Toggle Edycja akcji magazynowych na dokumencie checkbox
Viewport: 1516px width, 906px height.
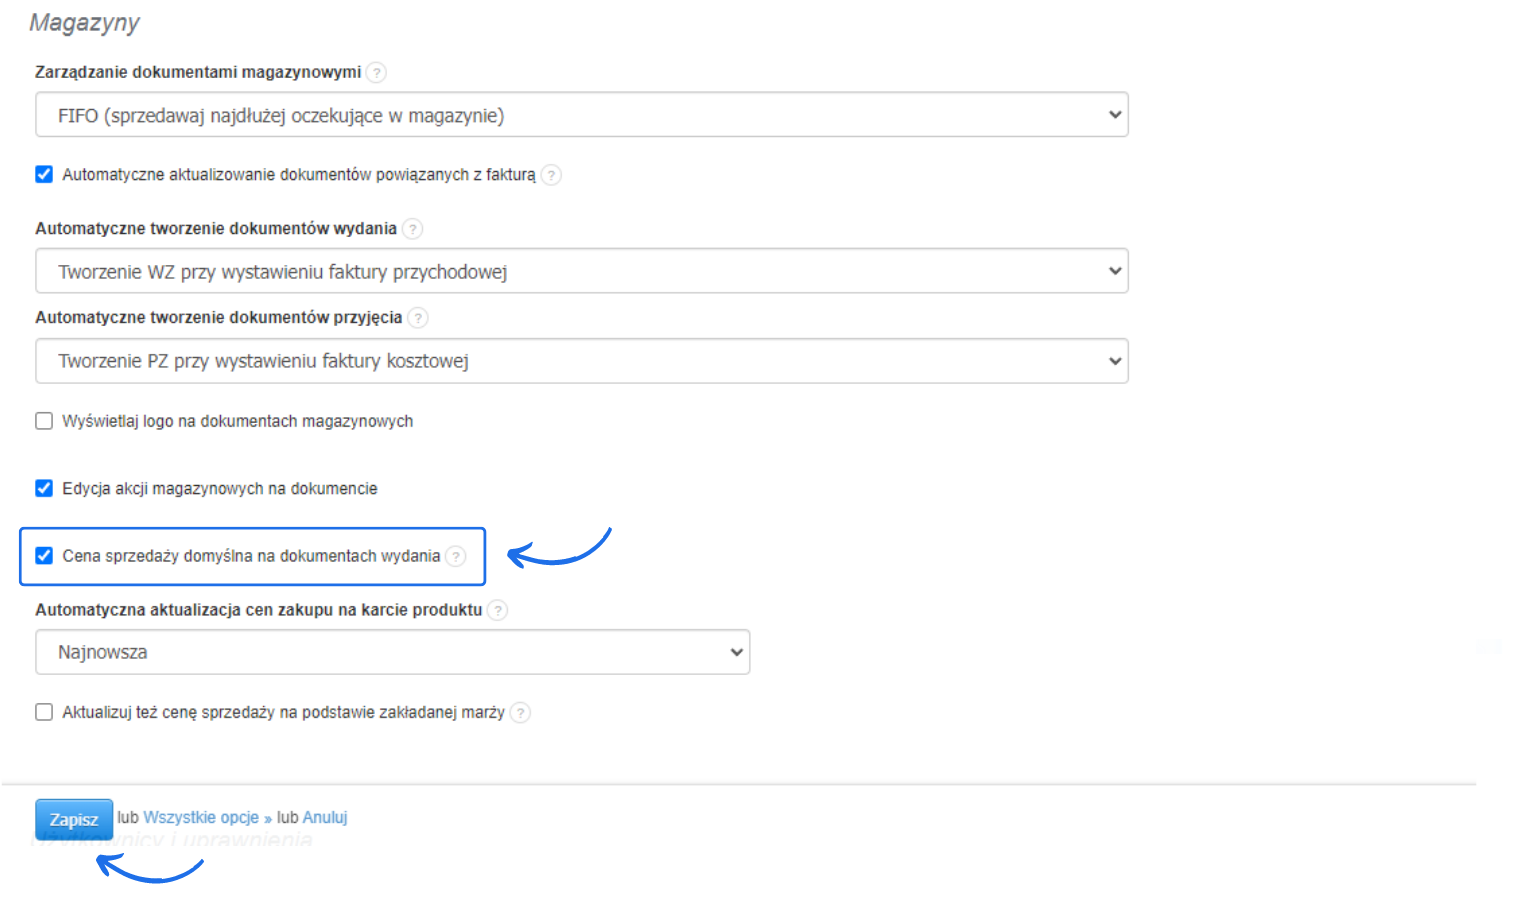point(44,488)
